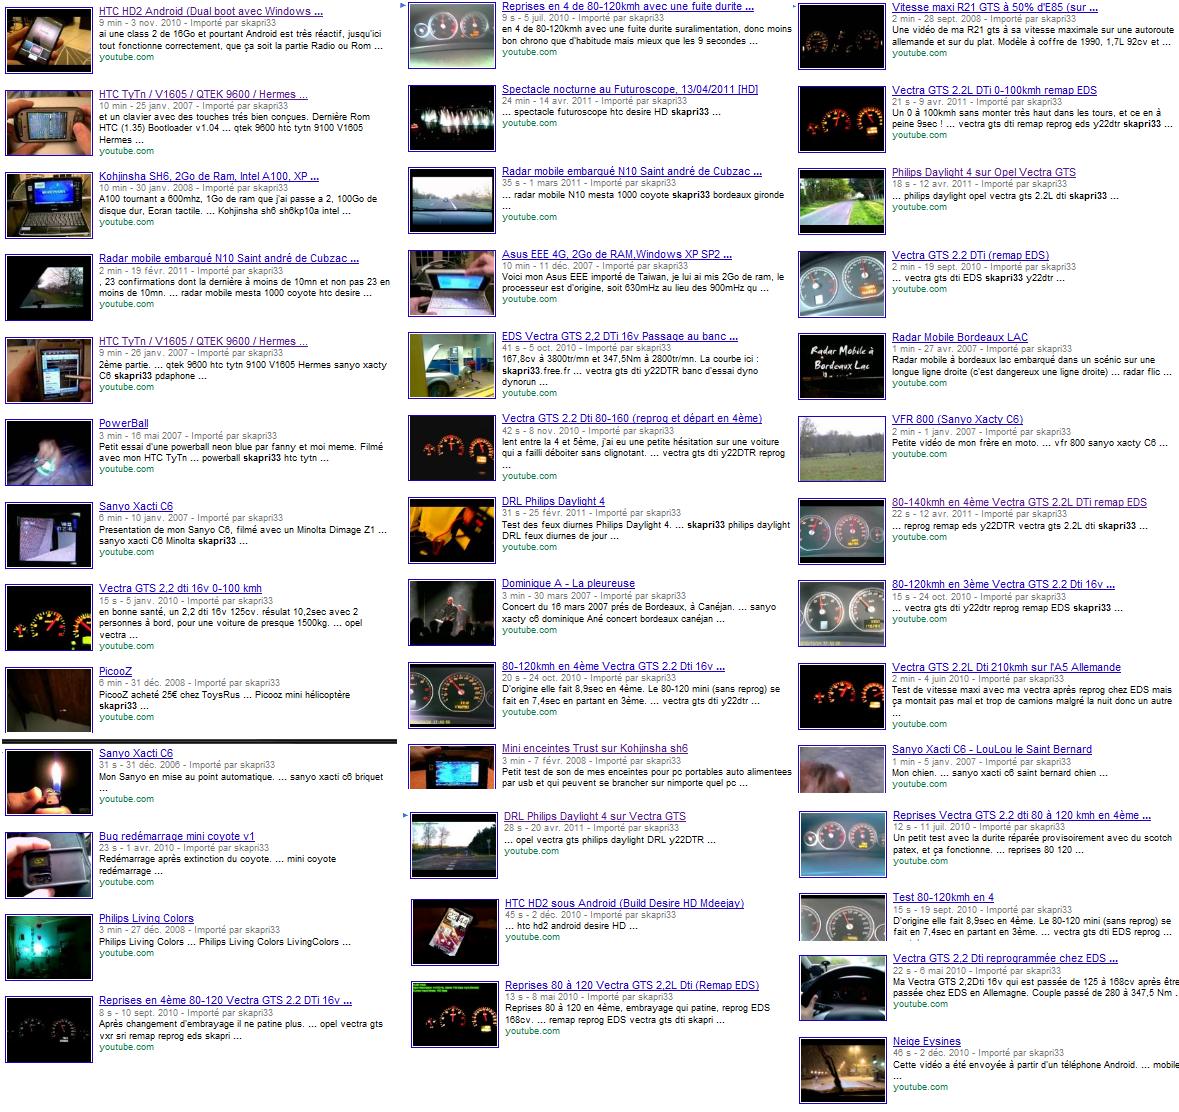Open the Dominique A concert video thumbnail
The width and height of the screenshot is (1179, 1112).
(452, 612)
